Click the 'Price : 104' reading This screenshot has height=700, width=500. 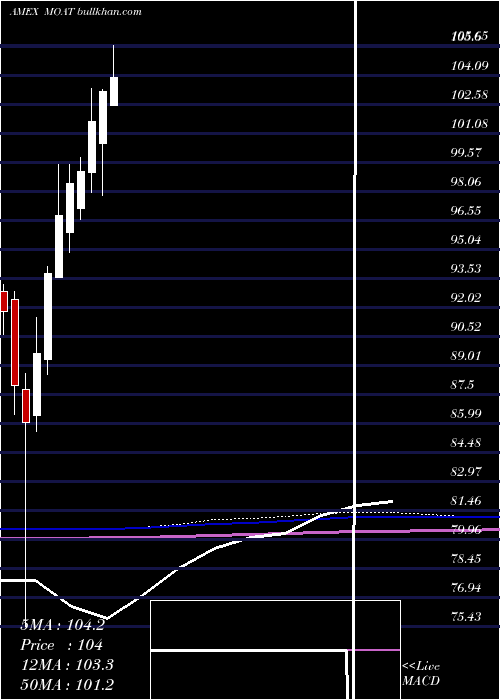coord(62,645)
